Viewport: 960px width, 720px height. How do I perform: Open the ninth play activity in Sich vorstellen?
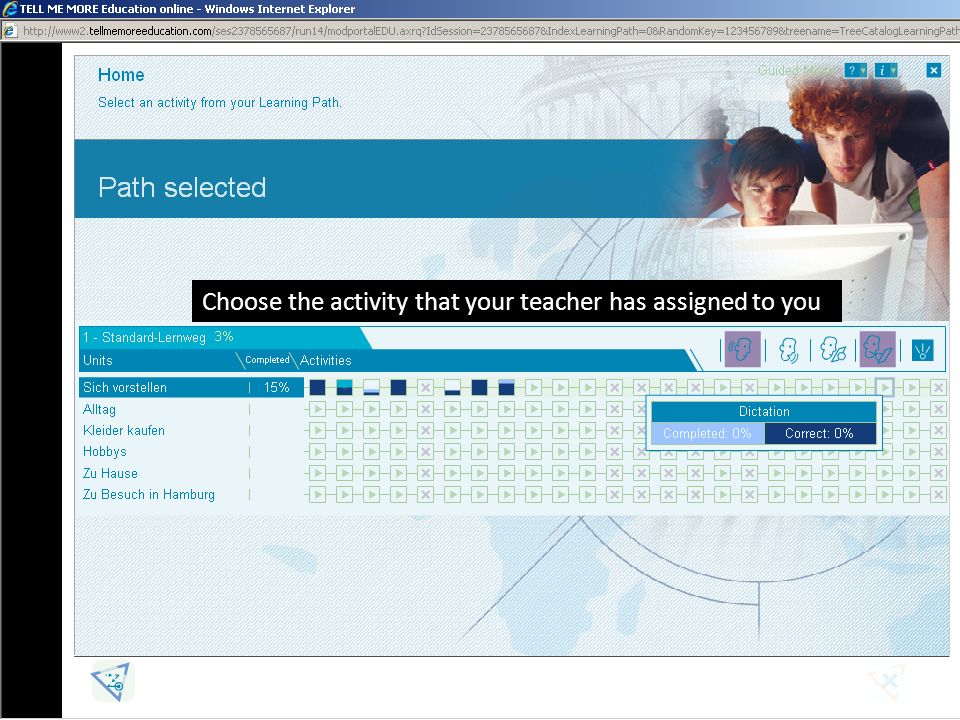533,387
